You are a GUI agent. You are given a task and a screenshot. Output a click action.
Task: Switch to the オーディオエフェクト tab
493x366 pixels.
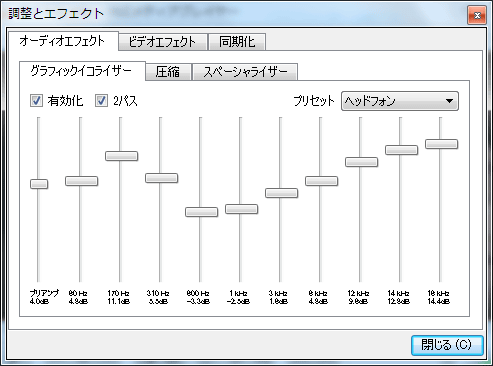[x=63, y=41]
